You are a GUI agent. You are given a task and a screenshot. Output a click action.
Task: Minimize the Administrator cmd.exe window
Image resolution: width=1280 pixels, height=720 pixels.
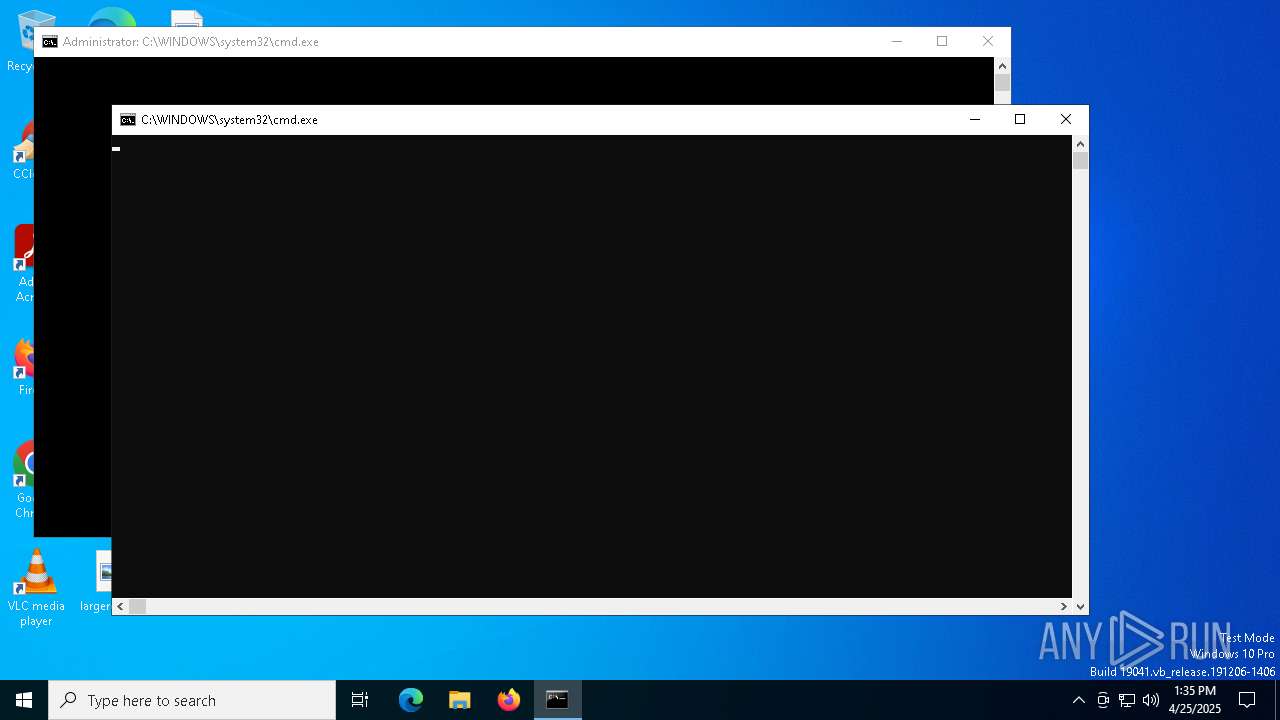point(897,42)
